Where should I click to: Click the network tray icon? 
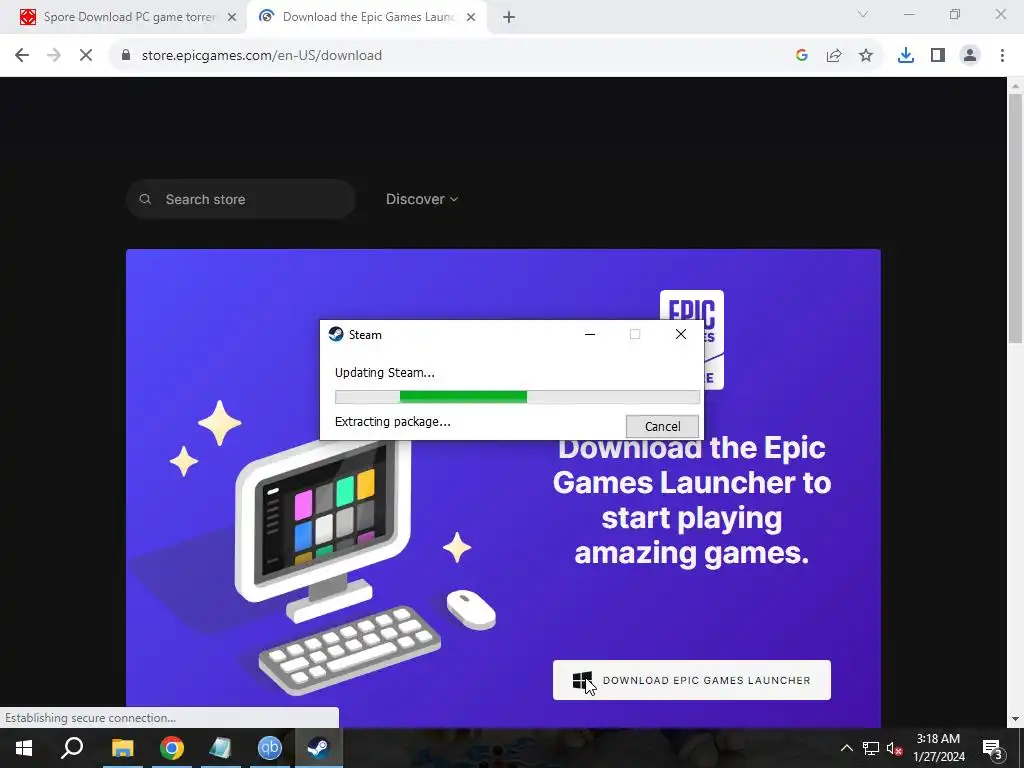871,748
